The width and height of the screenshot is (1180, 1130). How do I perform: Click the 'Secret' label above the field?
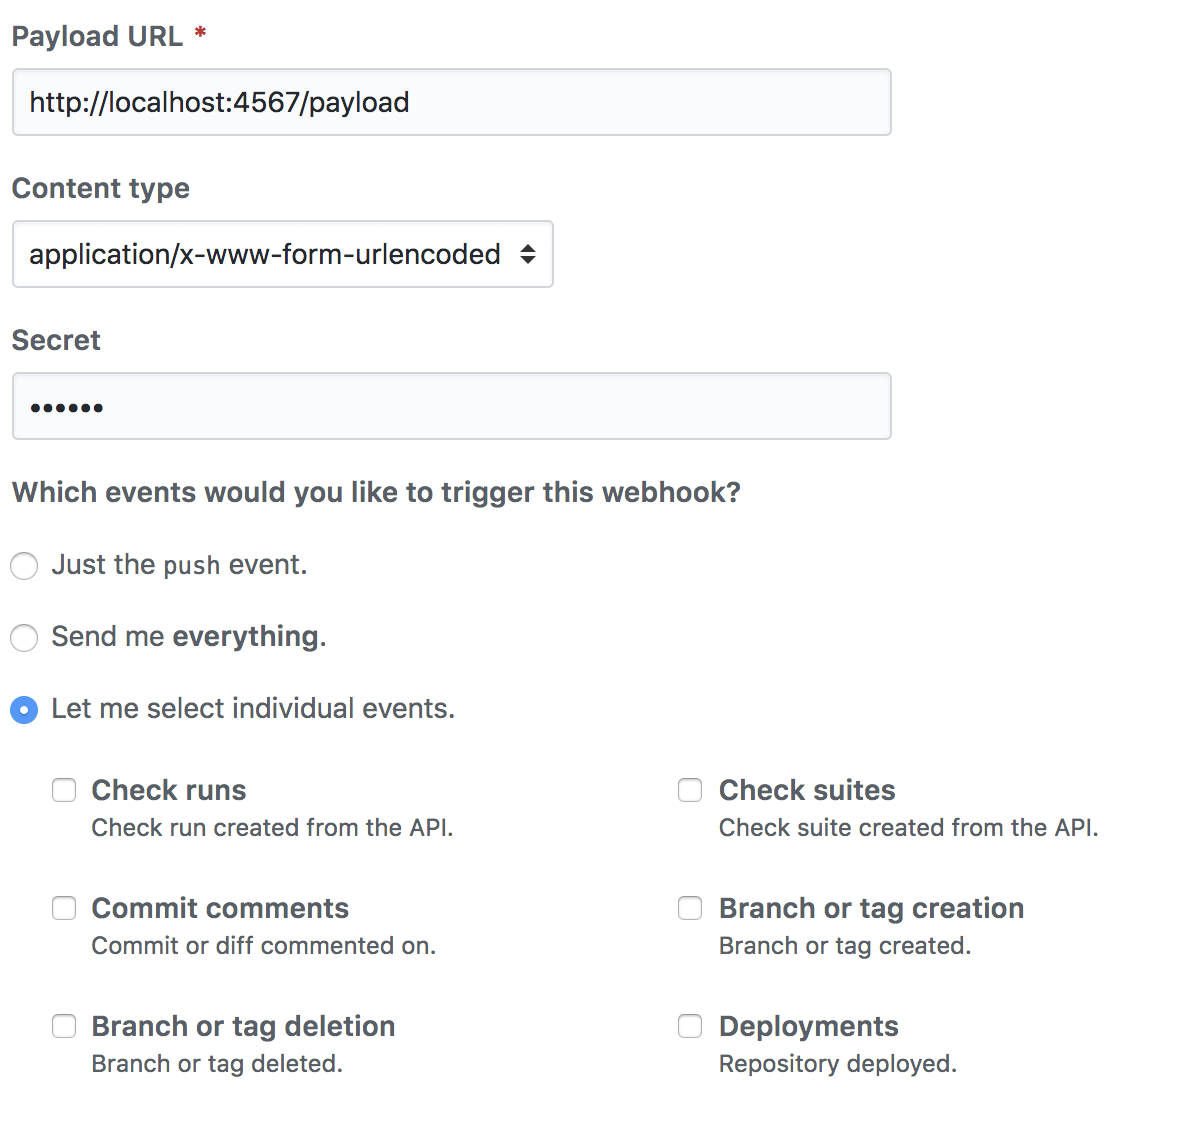[56, 341]
